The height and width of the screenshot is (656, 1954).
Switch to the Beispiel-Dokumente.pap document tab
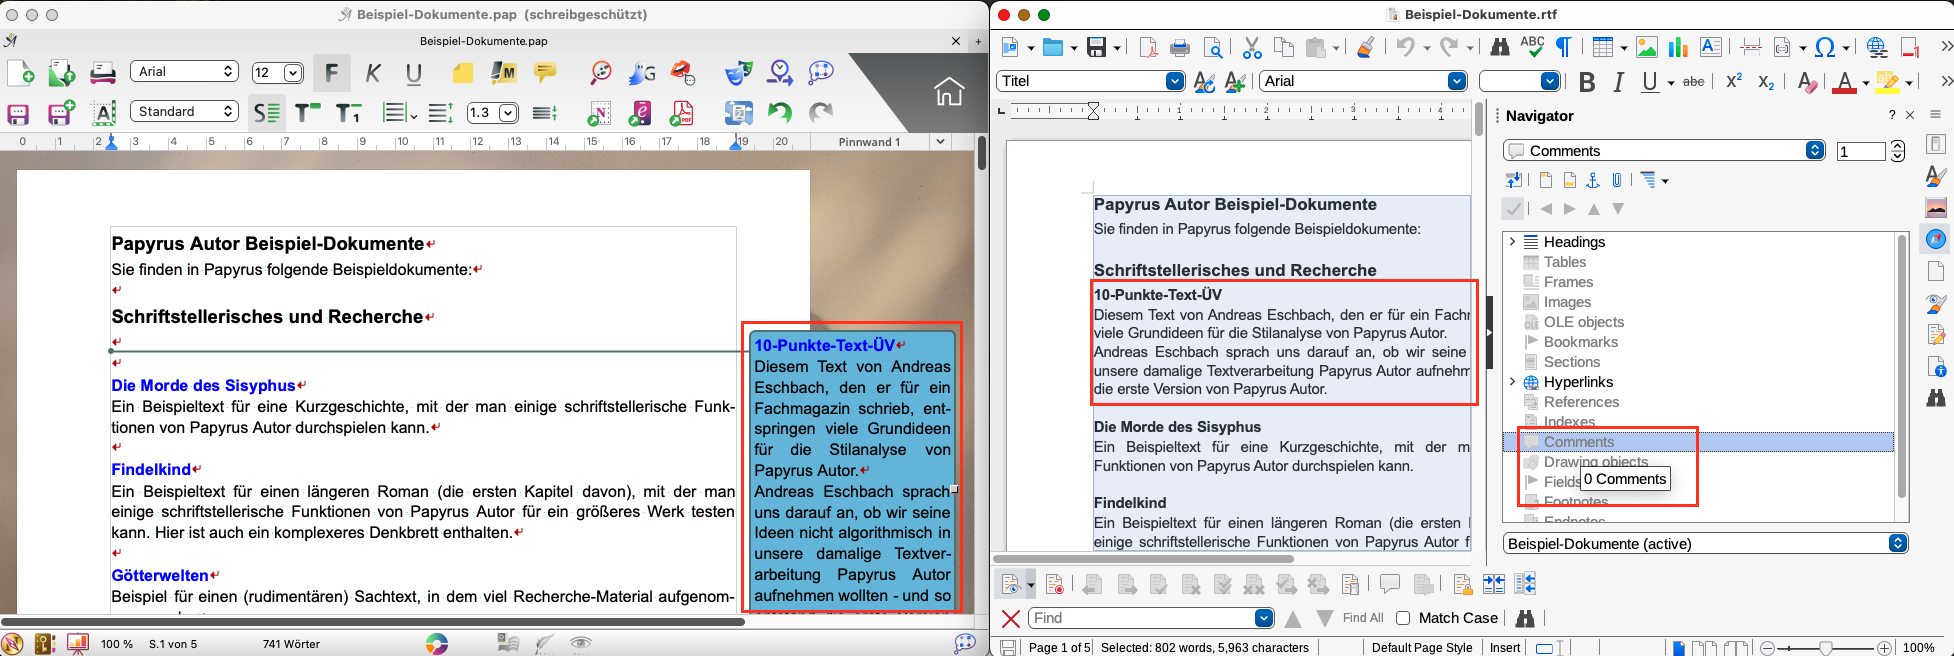point(483,41)
